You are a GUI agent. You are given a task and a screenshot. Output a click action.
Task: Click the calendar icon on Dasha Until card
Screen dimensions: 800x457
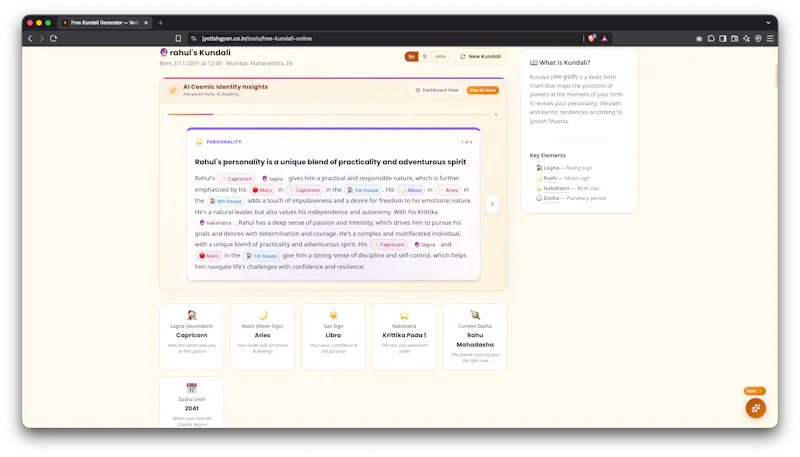tap(191, 388)
